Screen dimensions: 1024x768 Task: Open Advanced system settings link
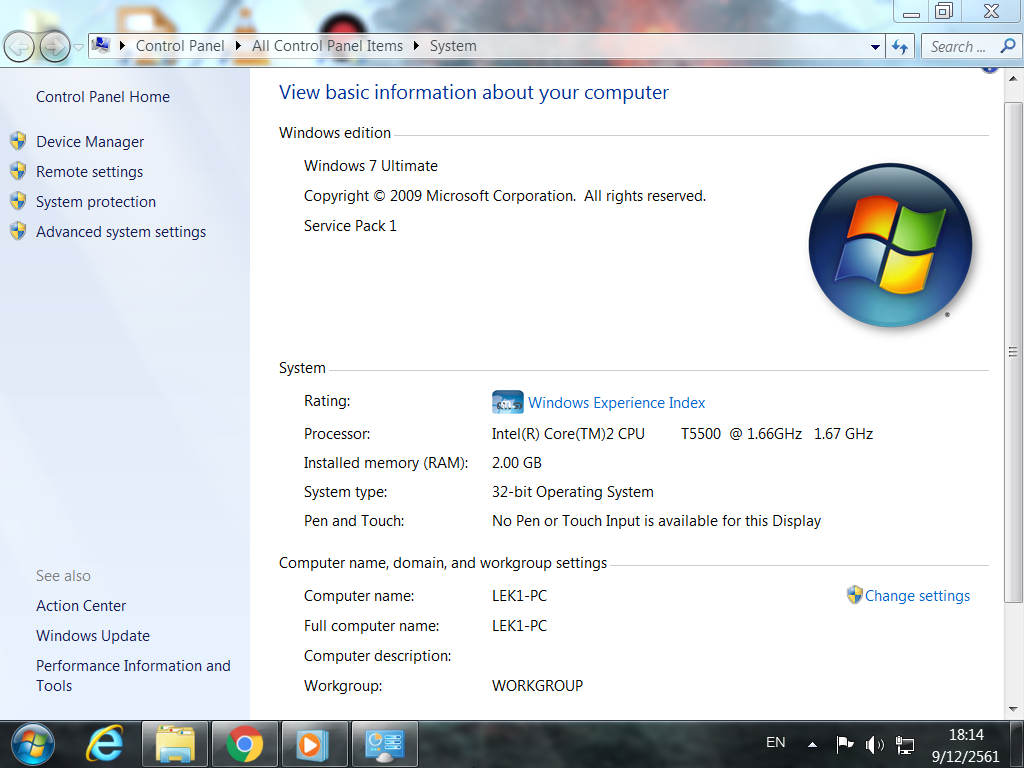(x=121, y=232)
